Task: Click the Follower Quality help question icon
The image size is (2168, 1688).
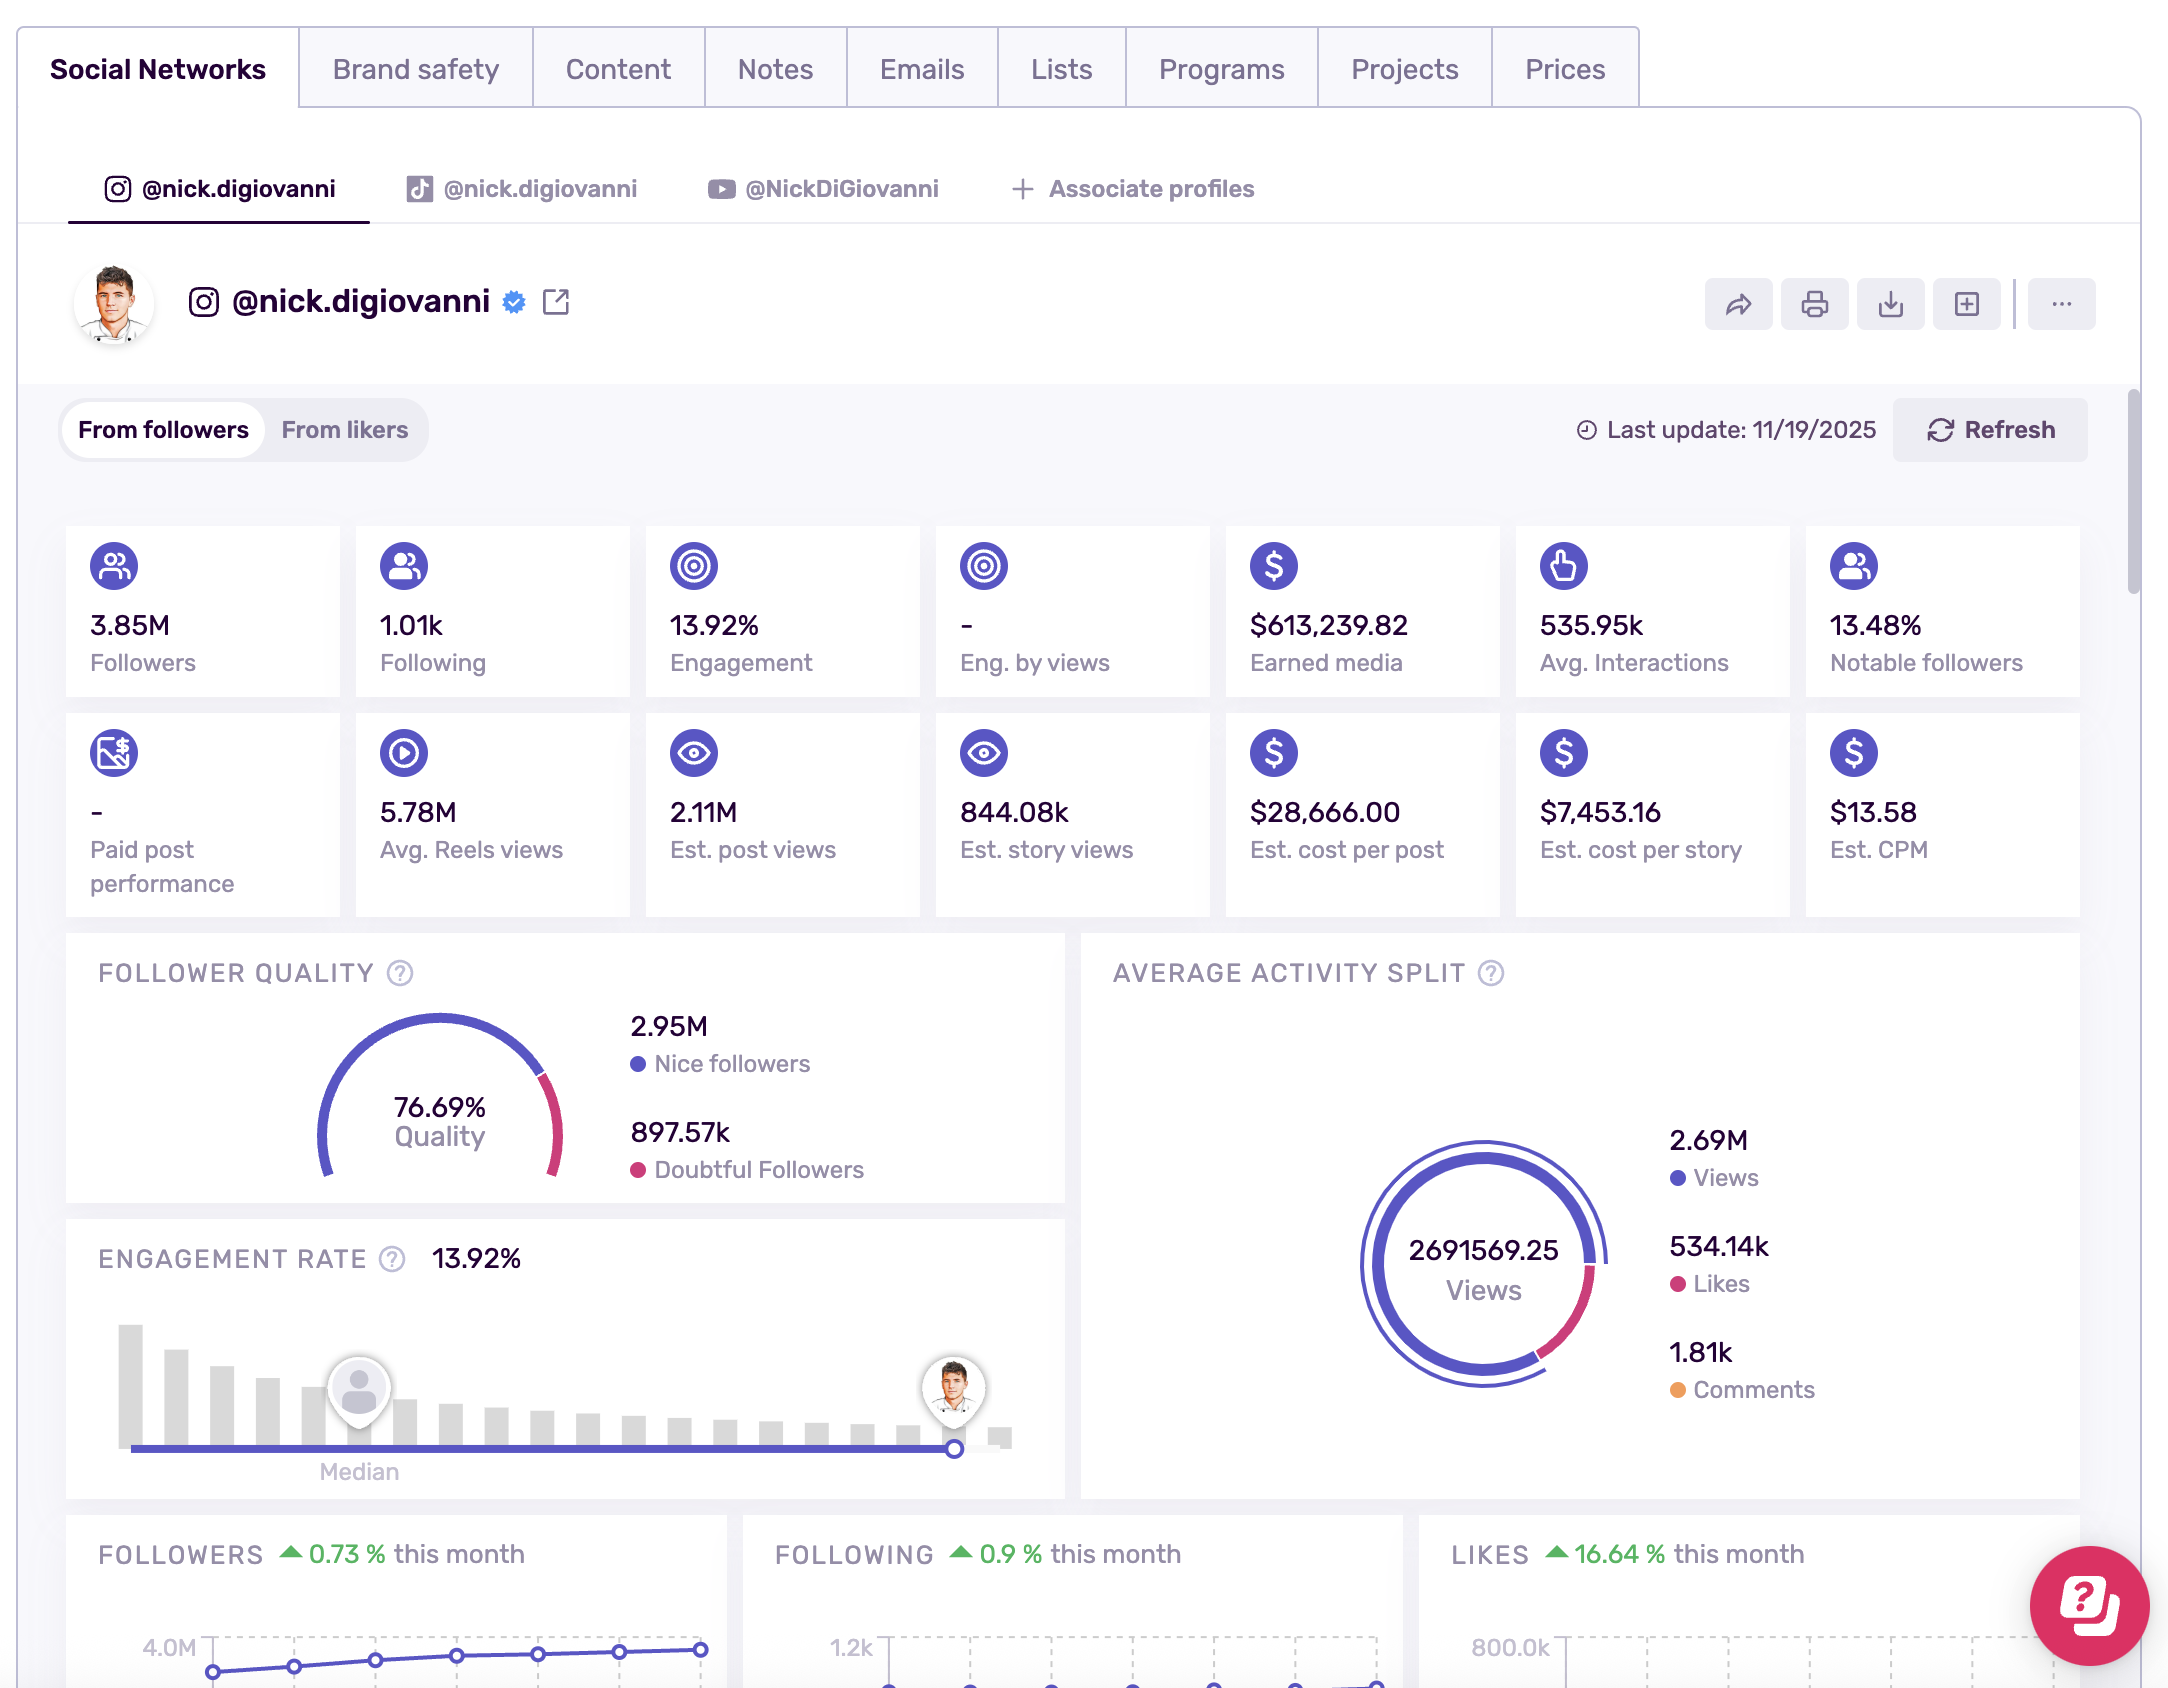Action: tap(400, 973)
